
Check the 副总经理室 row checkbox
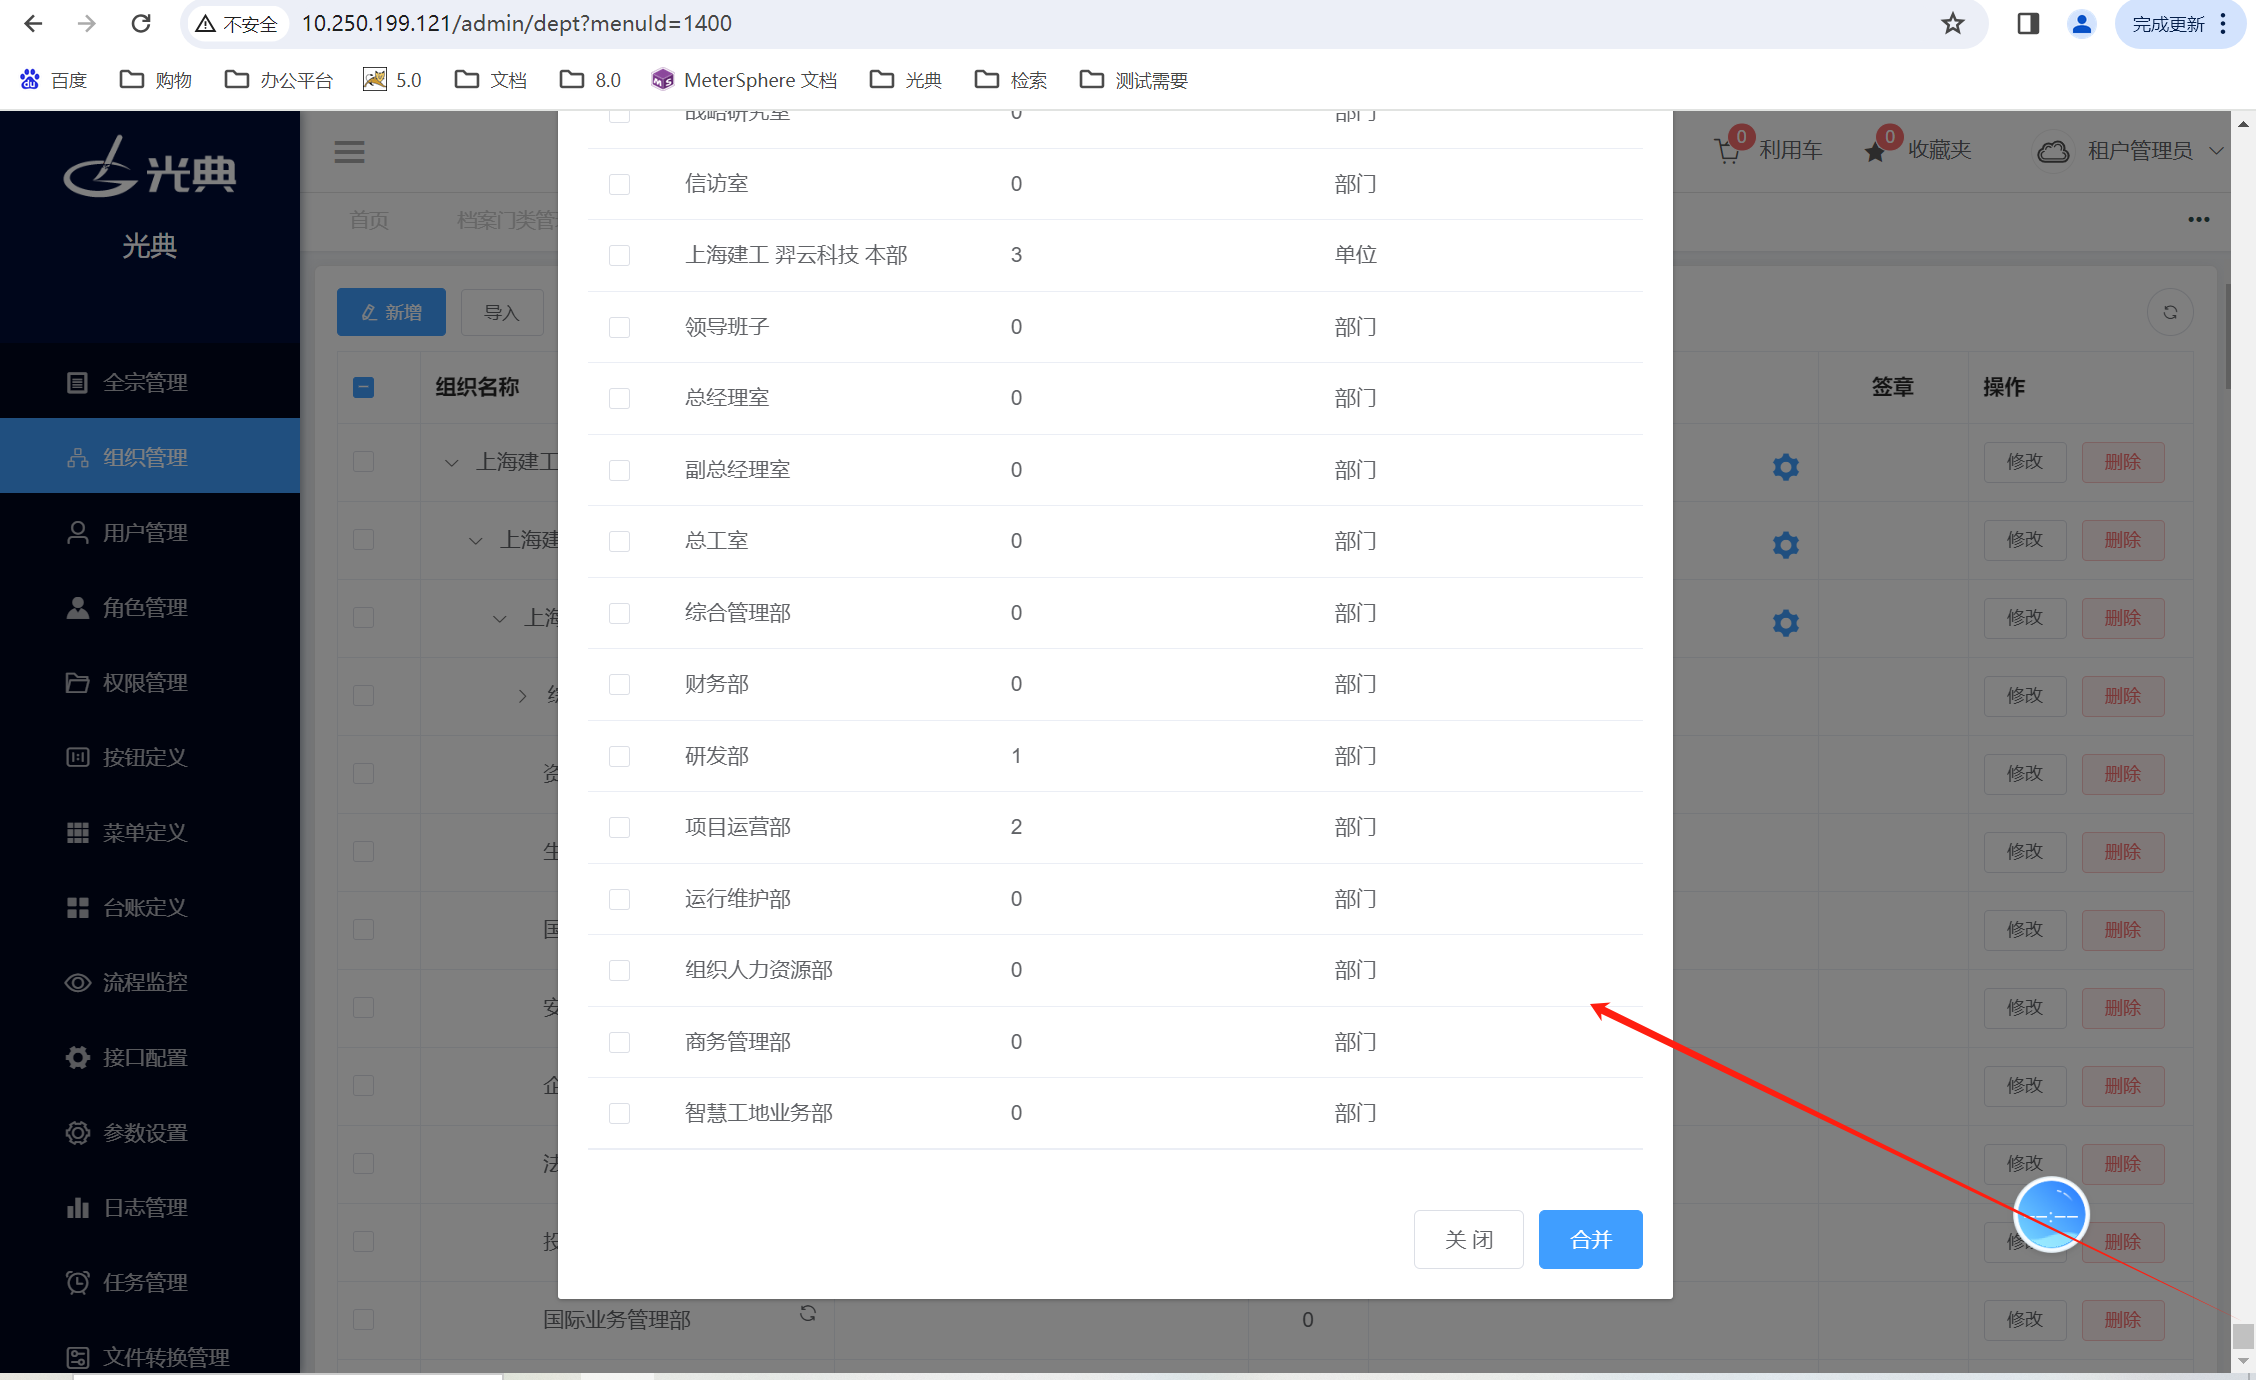coord(620,470)
